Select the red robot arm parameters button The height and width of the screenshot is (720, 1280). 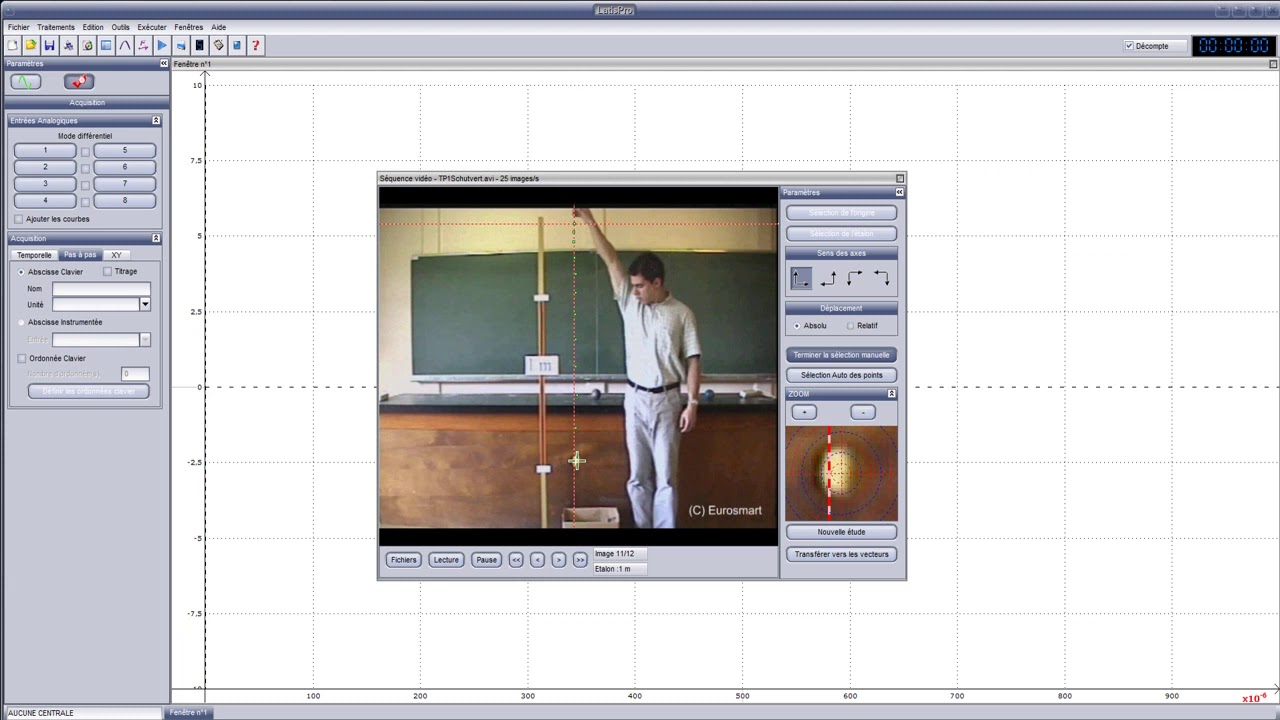[79, 82]
